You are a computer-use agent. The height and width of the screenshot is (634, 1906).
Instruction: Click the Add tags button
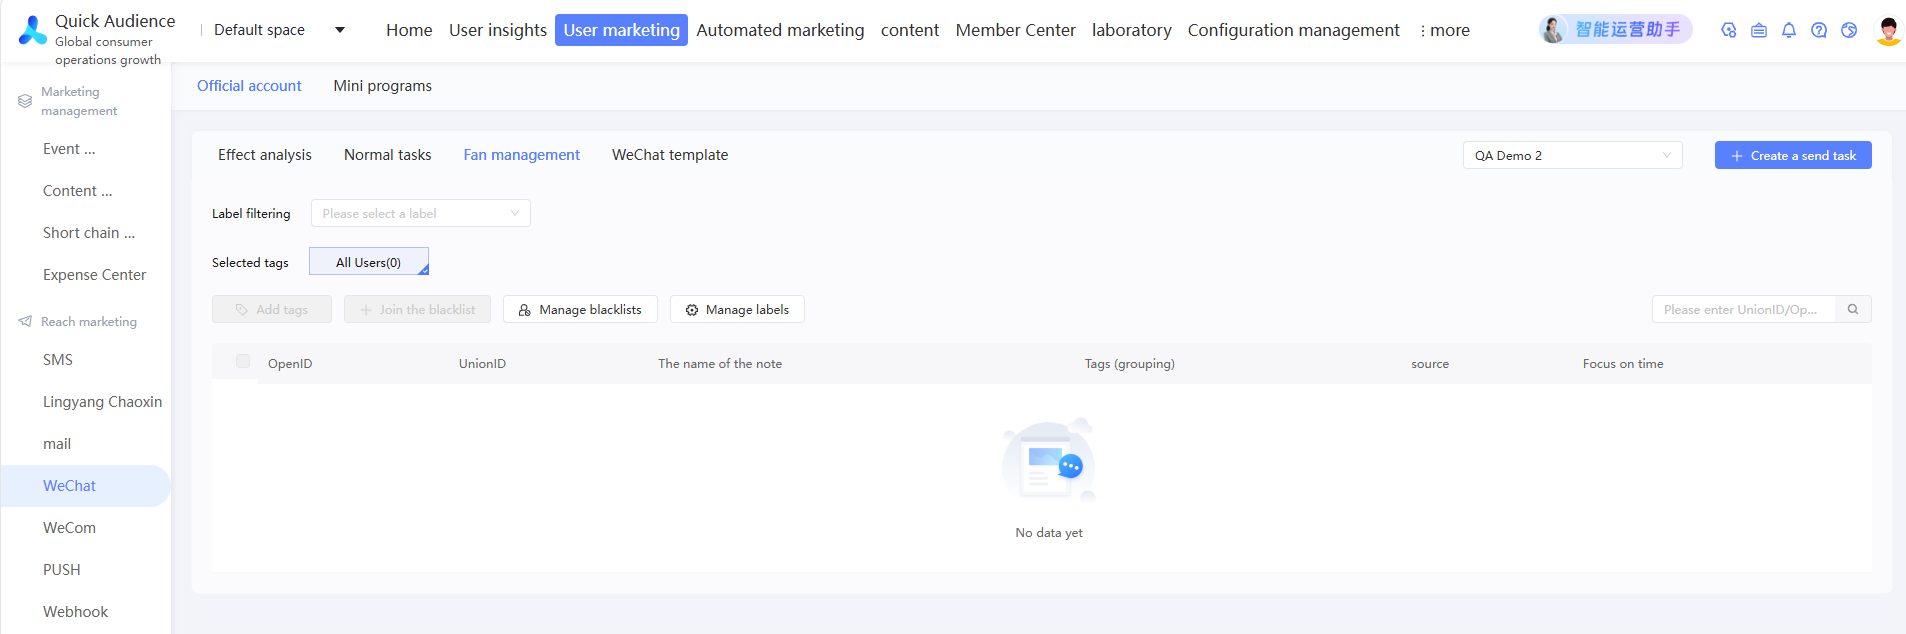[272, 309]
